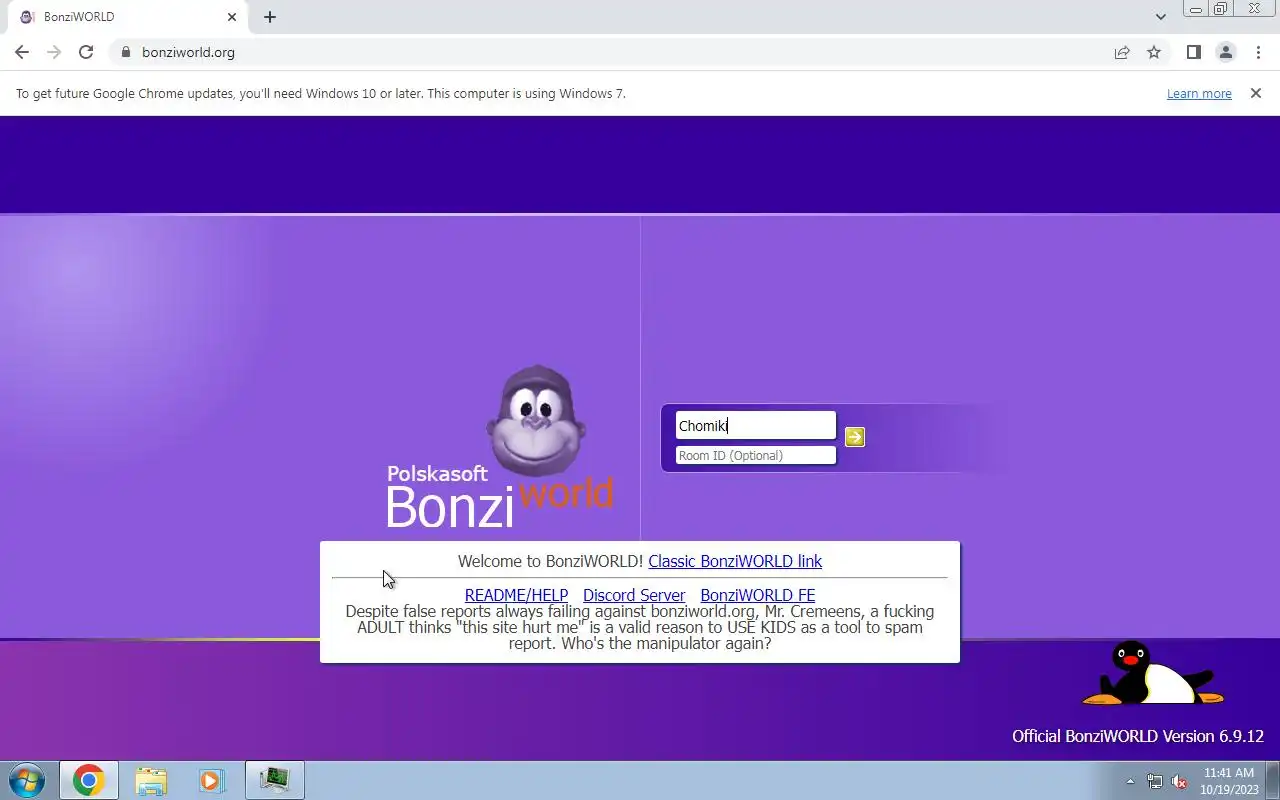Click the taskbar clock showing 11:41 AM
The width and height of the screenshot is (1280, 800).
pos(1228,780)
